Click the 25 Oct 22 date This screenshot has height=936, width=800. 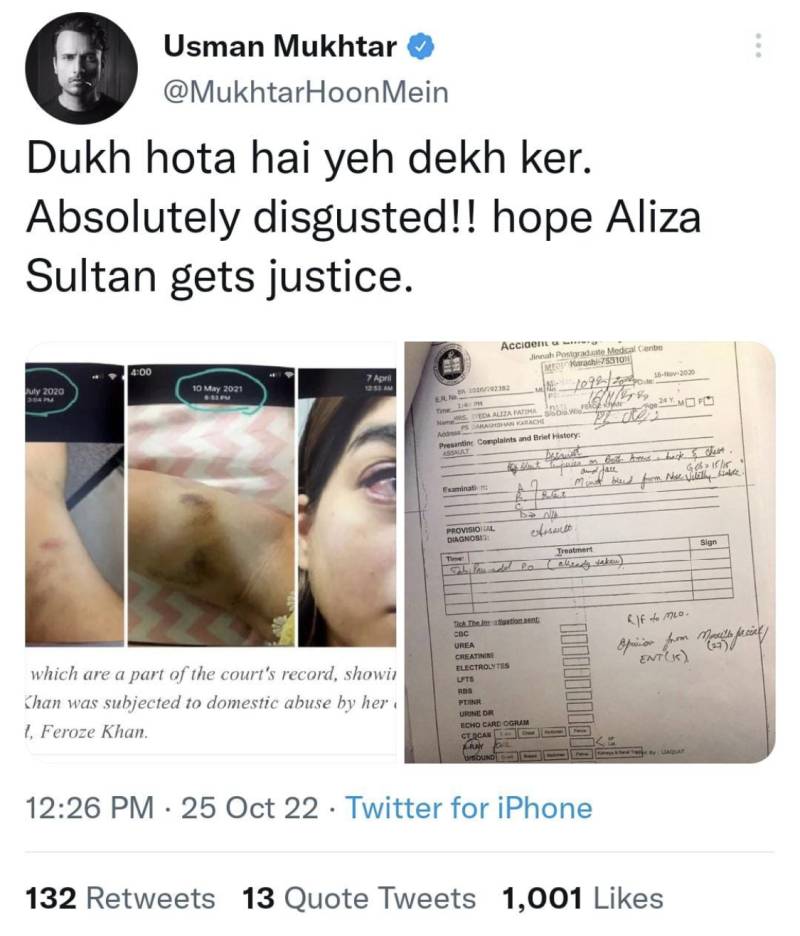click(250, 808)
